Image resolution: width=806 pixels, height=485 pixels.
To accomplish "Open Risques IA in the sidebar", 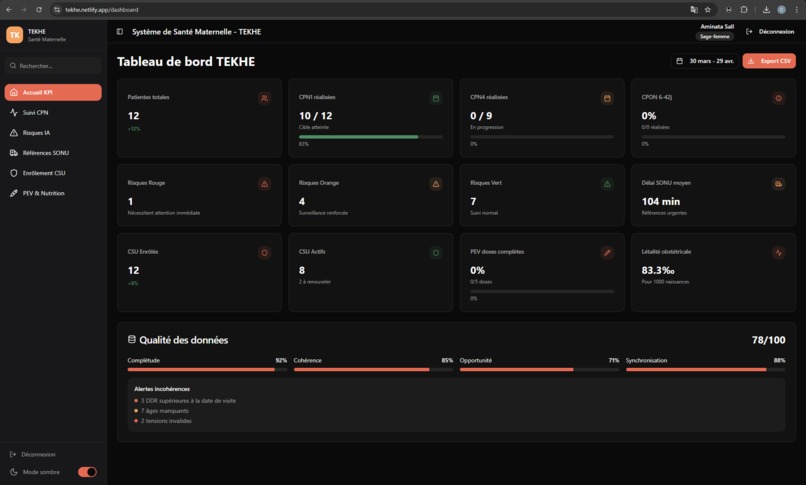I will click(x=53, y=133).
